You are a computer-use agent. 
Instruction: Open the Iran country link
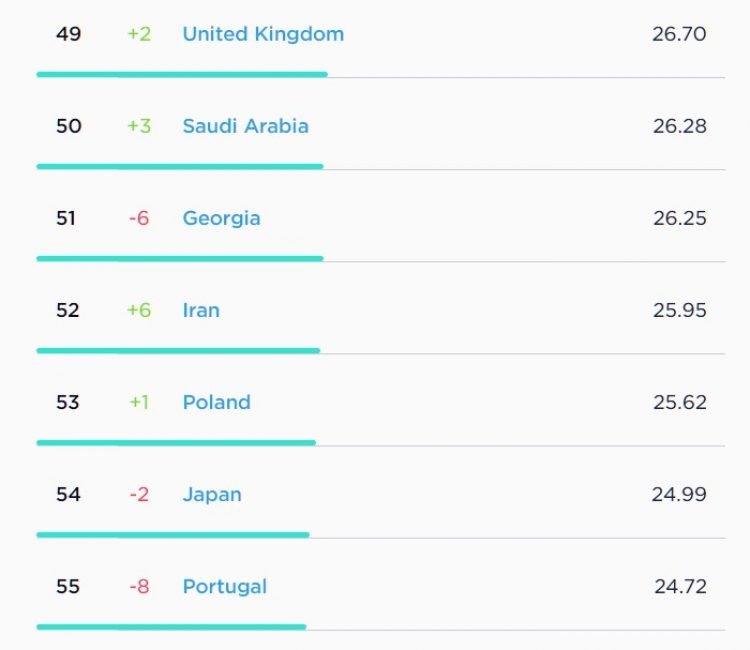coord(201,310)
